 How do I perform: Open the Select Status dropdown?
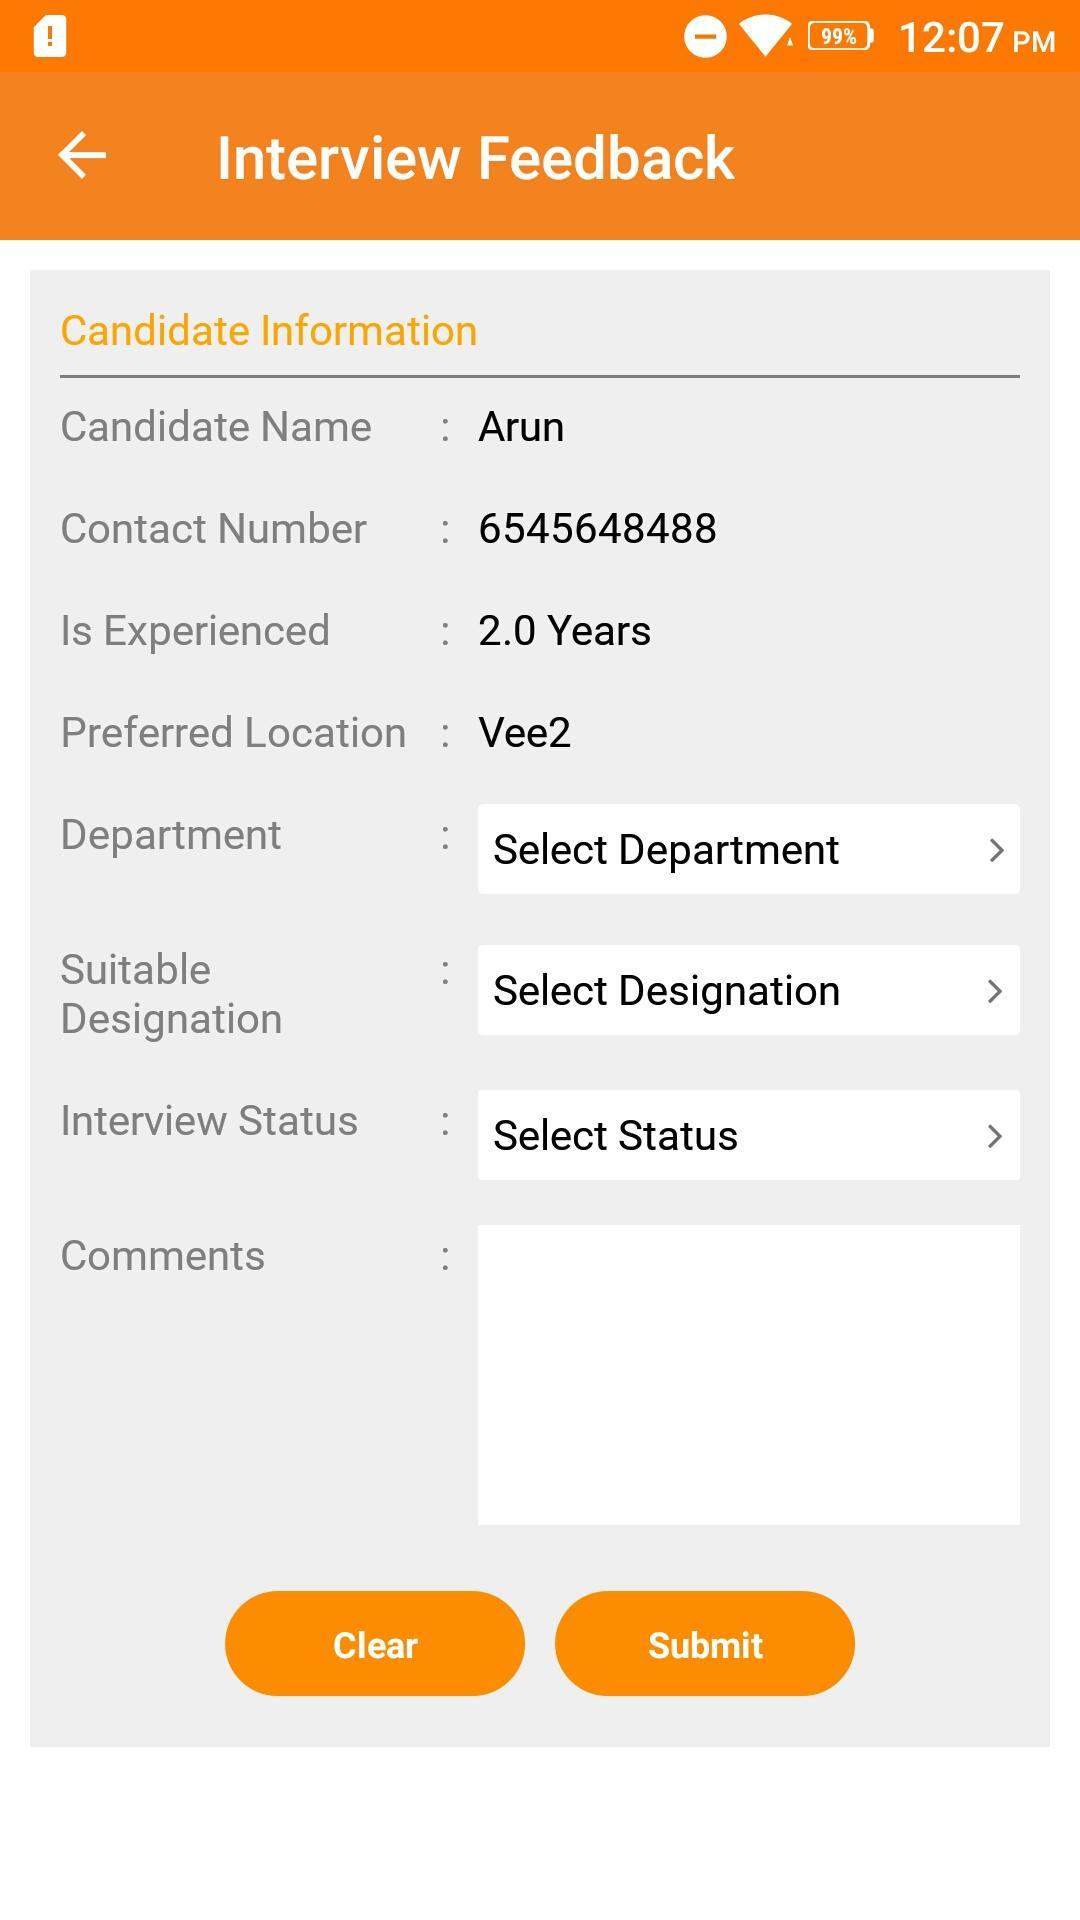click(x=749, y=1135)
